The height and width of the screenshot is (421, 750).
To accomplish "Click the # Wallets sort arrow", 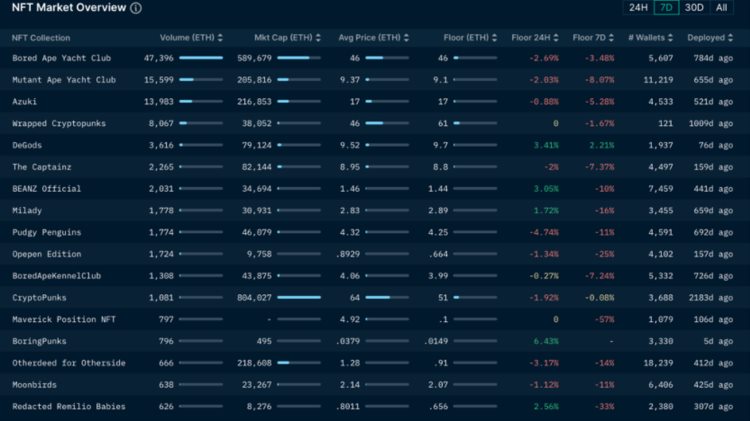I will pyautogui.click(x=669, y=38).
